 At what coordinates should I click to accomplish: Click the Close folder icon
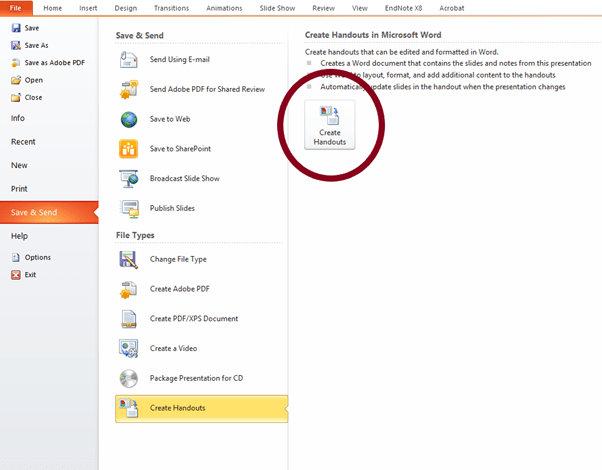(x=16, y=97)
